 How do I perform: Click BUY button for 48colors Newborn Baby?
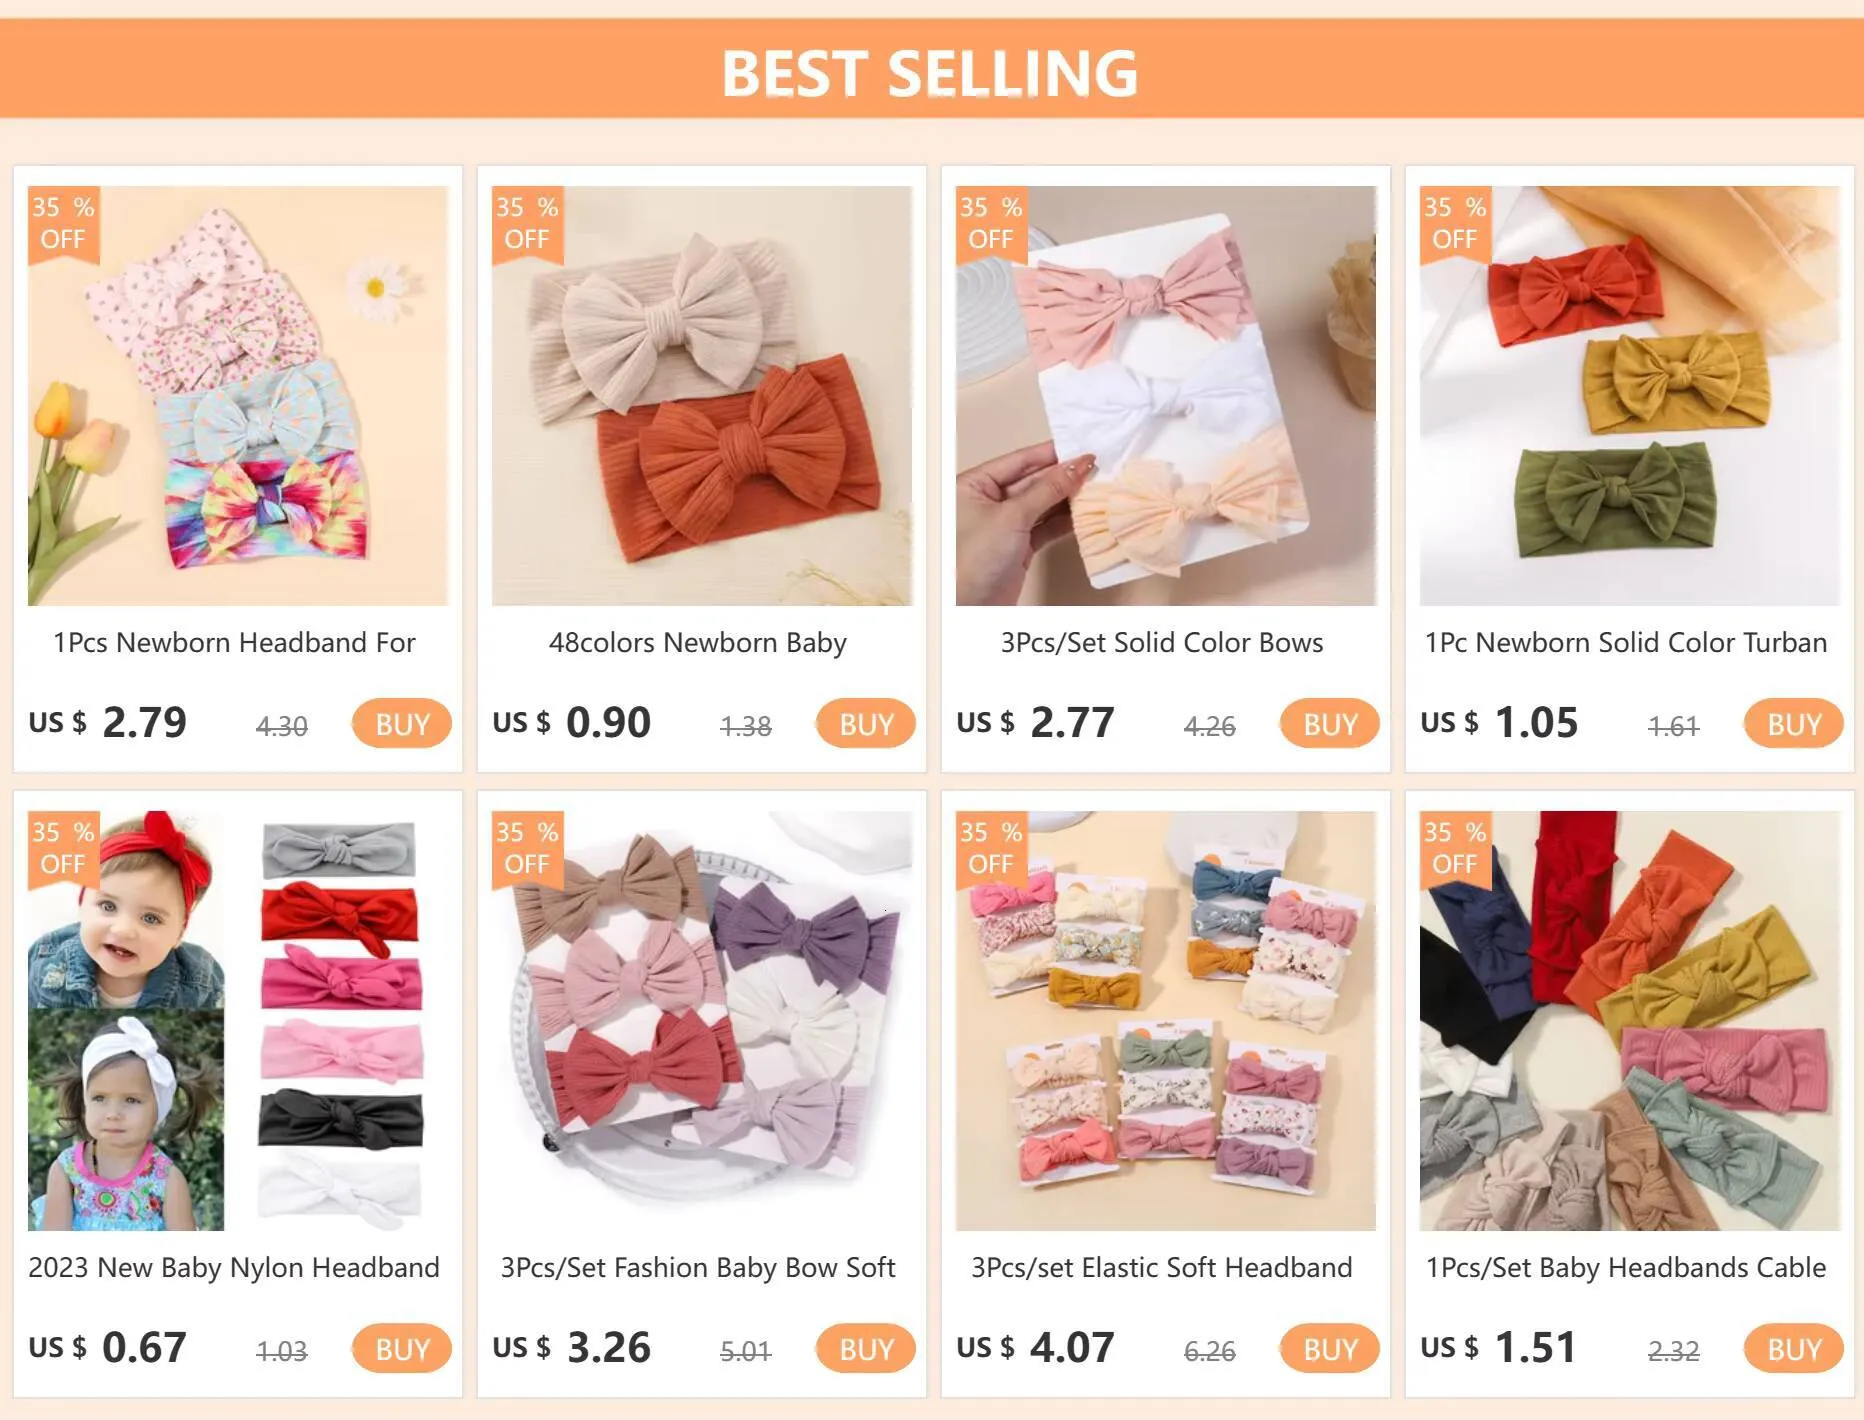click(866, 724)
